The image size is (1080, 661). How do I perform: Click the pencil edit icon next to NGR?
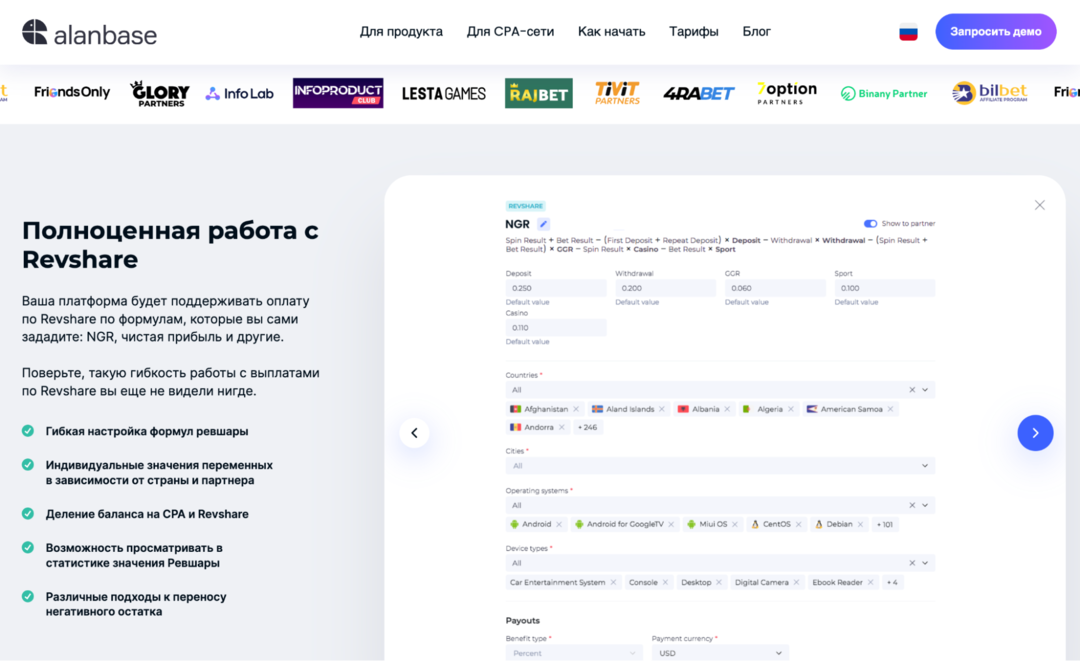(543, 224)
